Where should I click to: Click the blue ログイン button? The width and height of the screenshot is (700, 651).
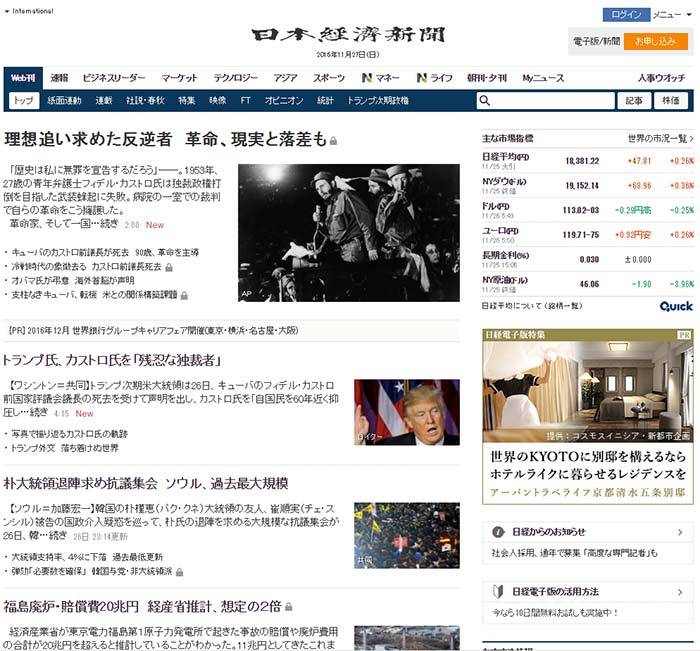(x=626, y=15)
